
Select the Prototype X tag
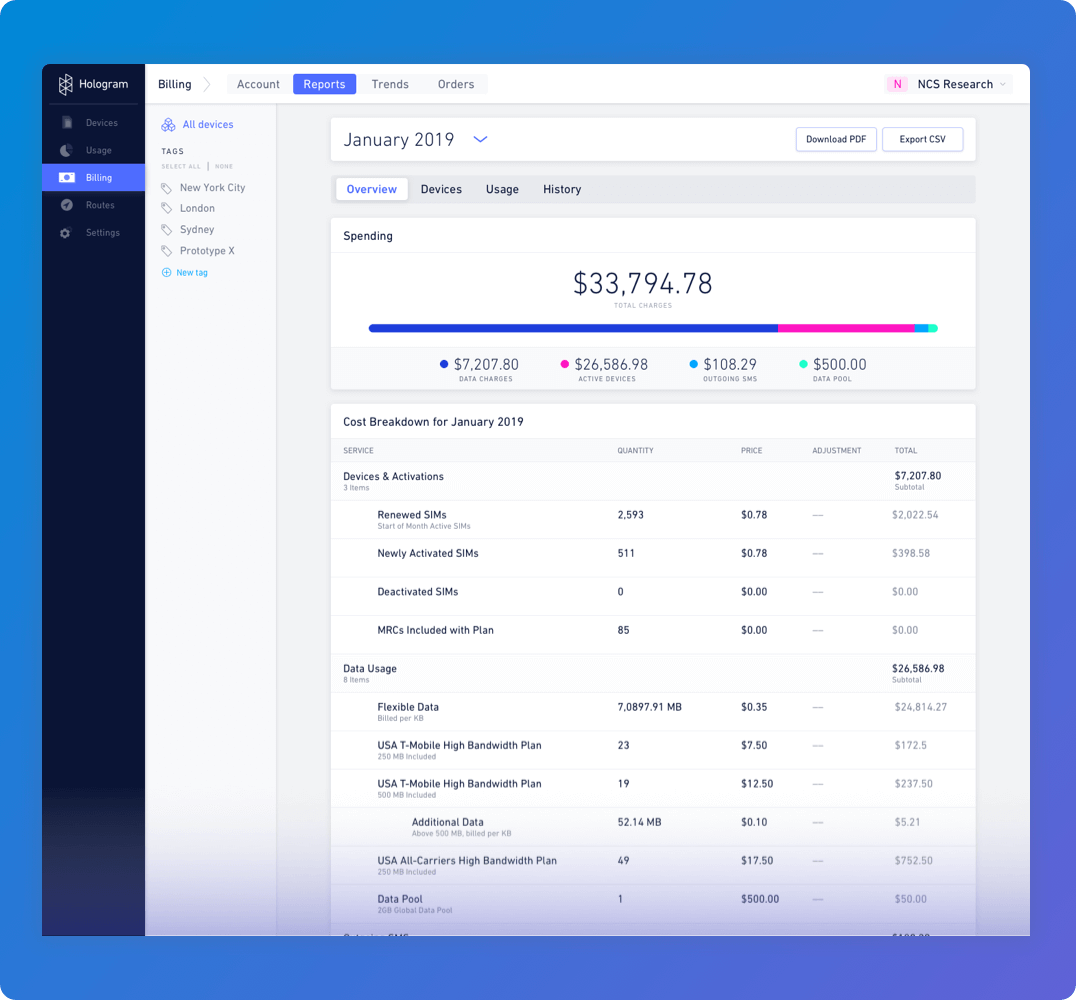pyautogui.click(x=207, y=251)
